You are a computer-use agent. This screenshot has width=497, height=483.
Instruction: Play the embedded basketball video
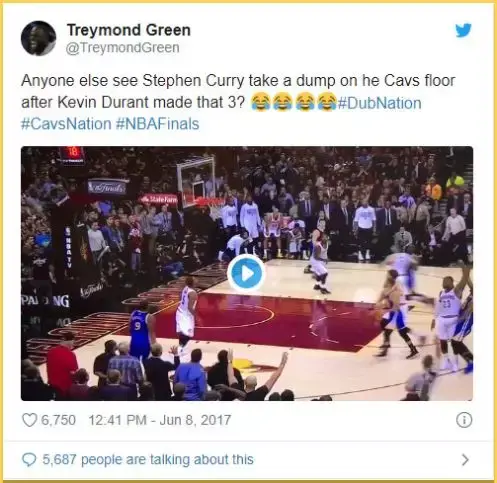(247, 274)
